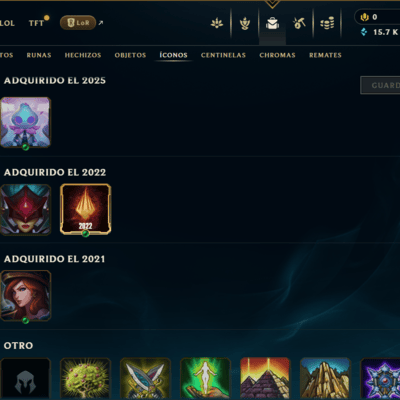This screenshot has width=400, height=400.
Task: Select the glowing green figure icon
Action: 205,379
